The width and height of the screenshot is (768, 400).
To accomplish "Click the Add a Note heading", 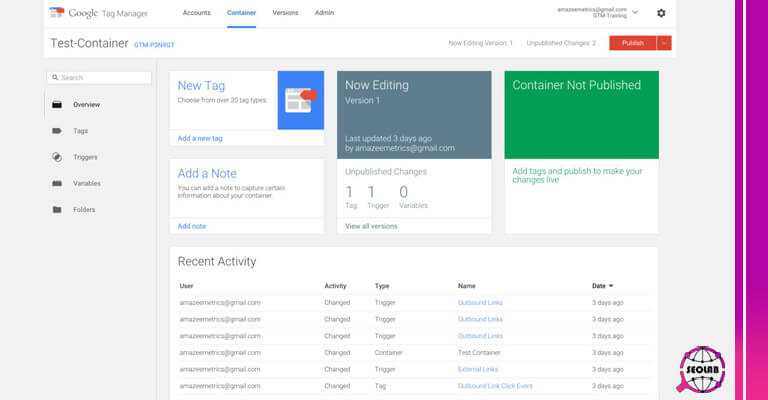I will click(x=207, y=173).
